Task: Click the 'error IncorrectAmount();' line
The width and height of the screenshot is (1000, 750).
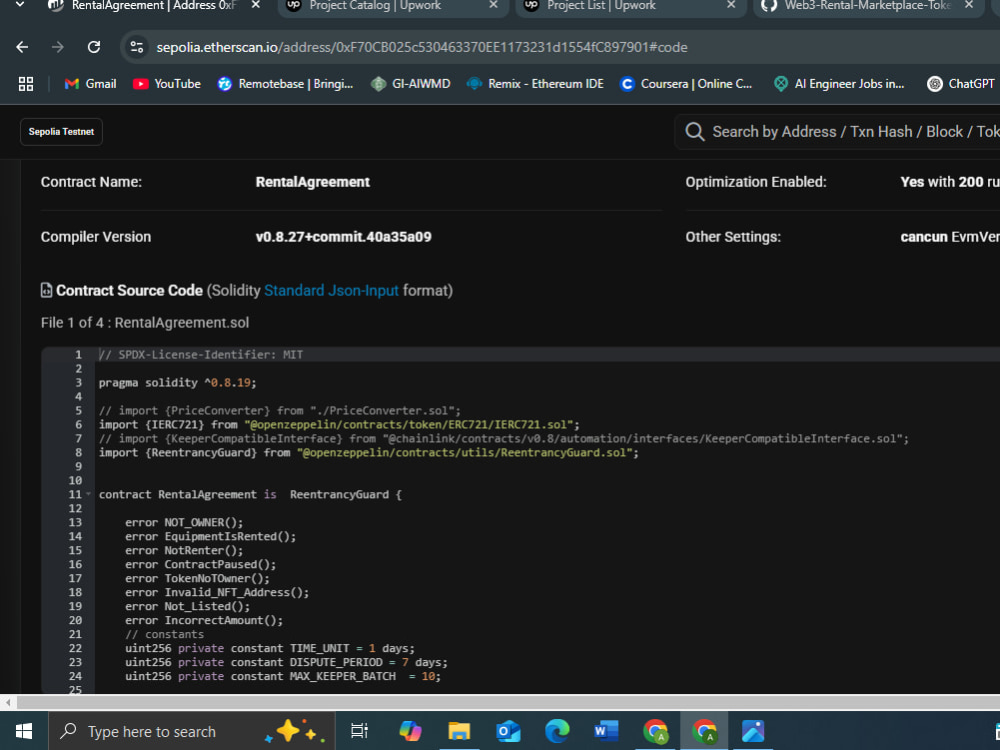Action: [x=204, y=621]
